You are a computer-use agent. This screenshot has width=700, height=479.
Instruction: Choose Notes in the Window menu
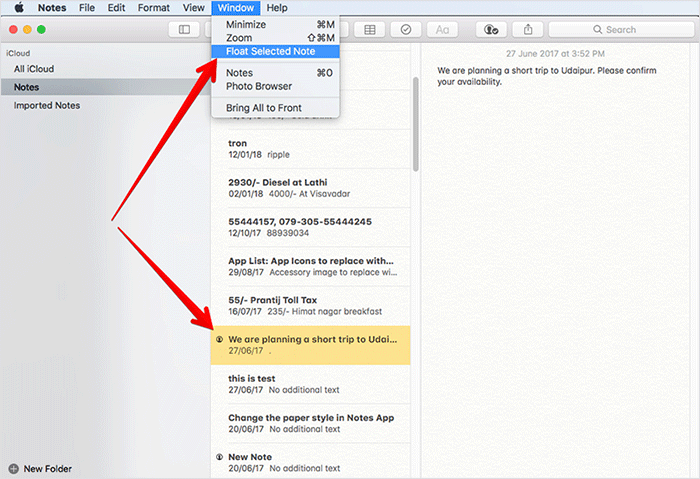click(x=275, y=73)
